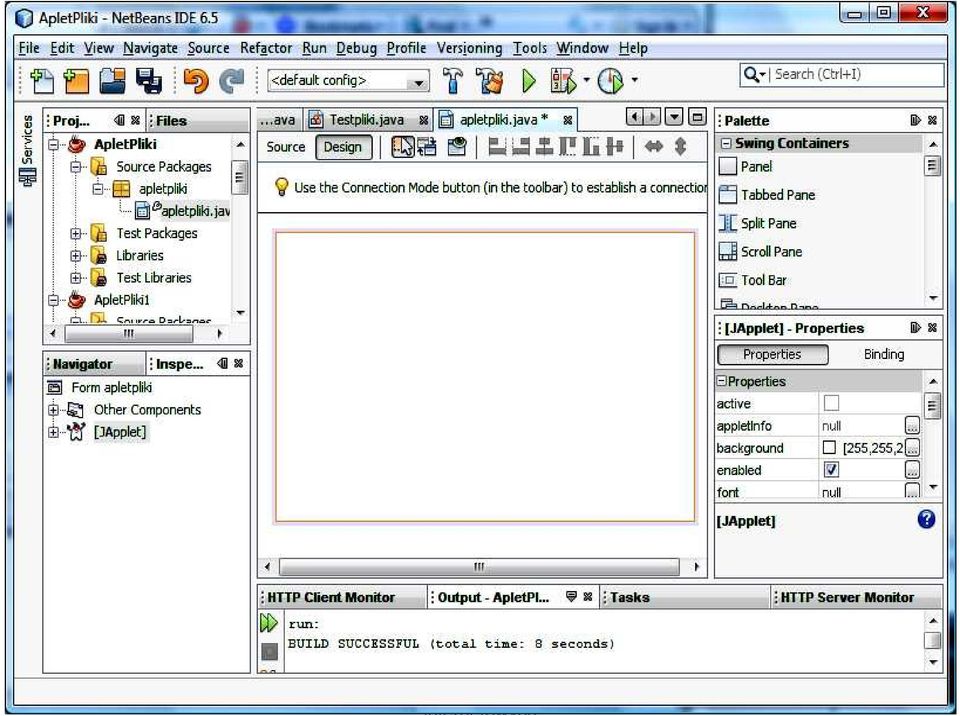This screenshot has width=960, height=716.
Task: Collapse the ApletPliki project node
Action: (x=54, y=145)
